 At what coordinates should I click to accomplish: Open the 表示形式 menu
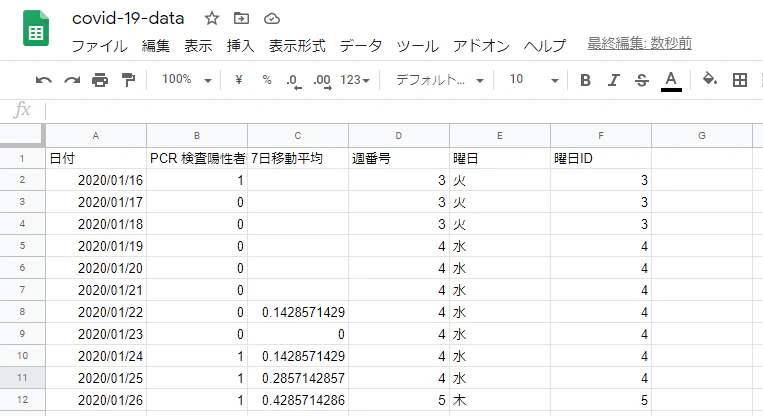[x=297, y=46]
